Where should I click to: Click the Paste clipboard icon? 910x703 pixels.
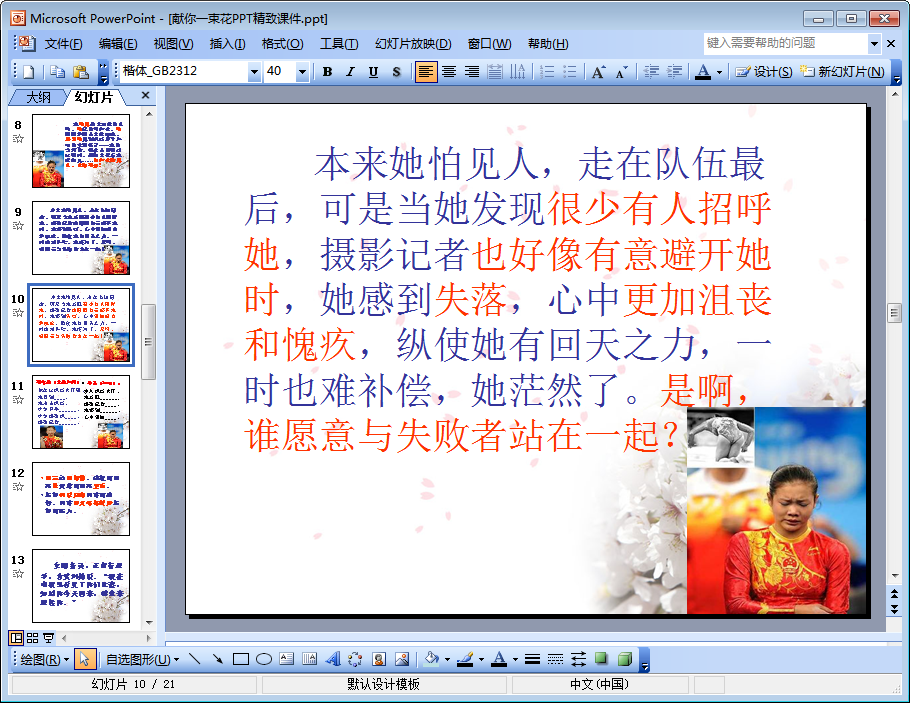coord(81,72)
